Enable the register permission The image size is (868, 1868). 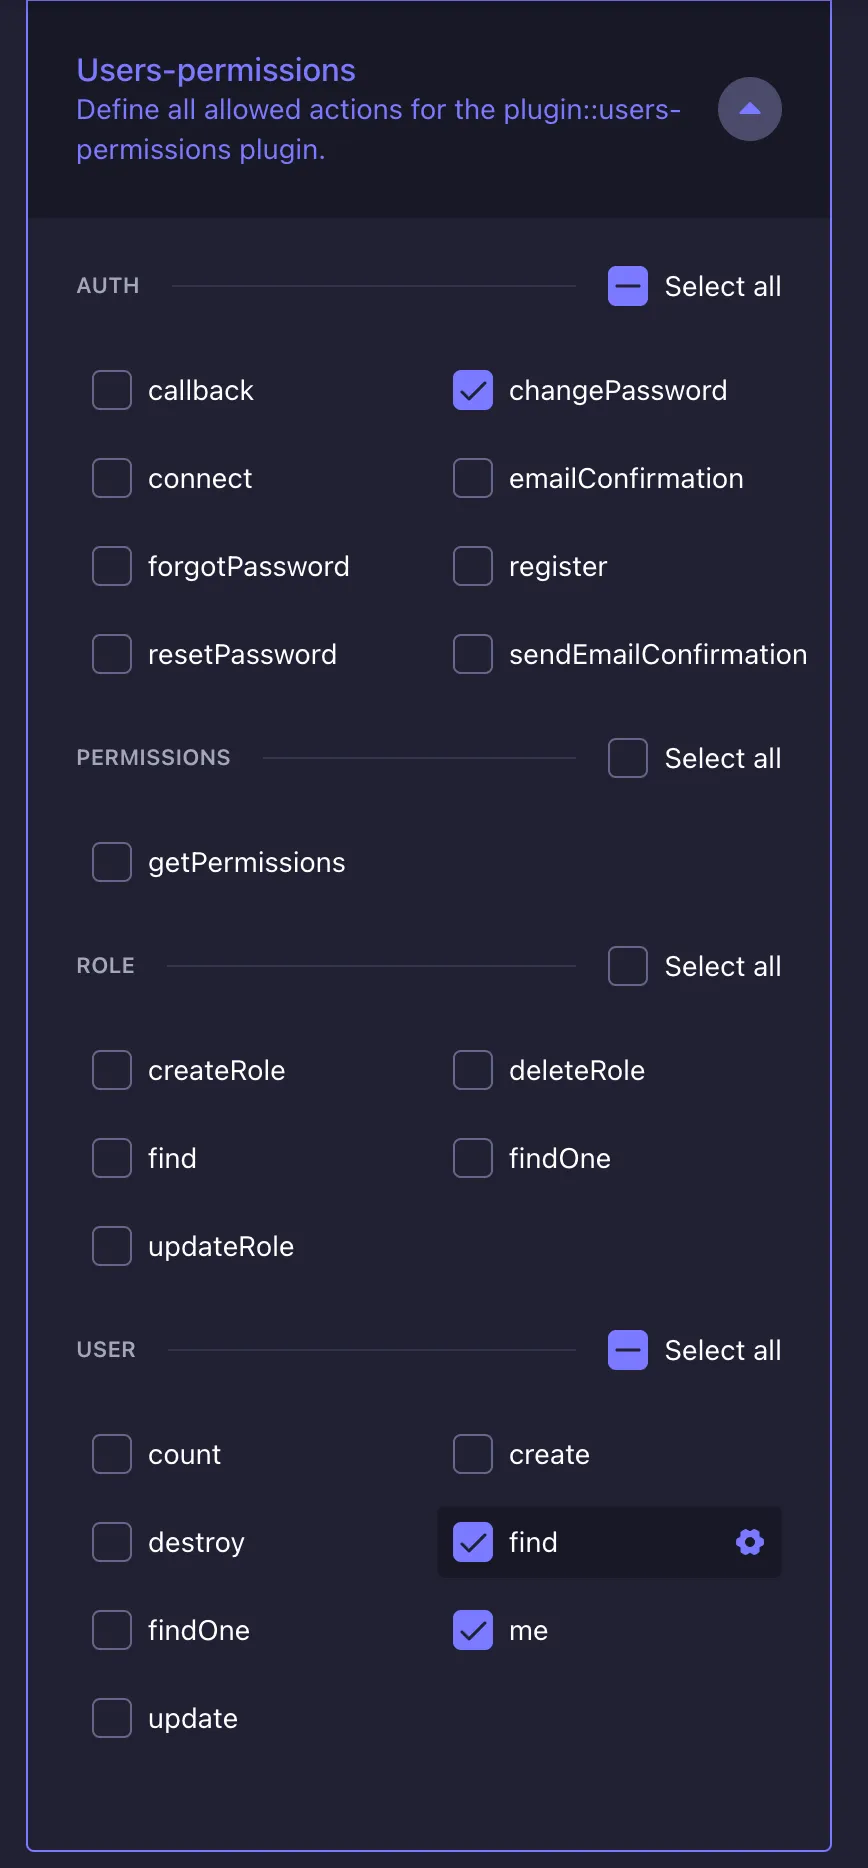coord(472,566)
